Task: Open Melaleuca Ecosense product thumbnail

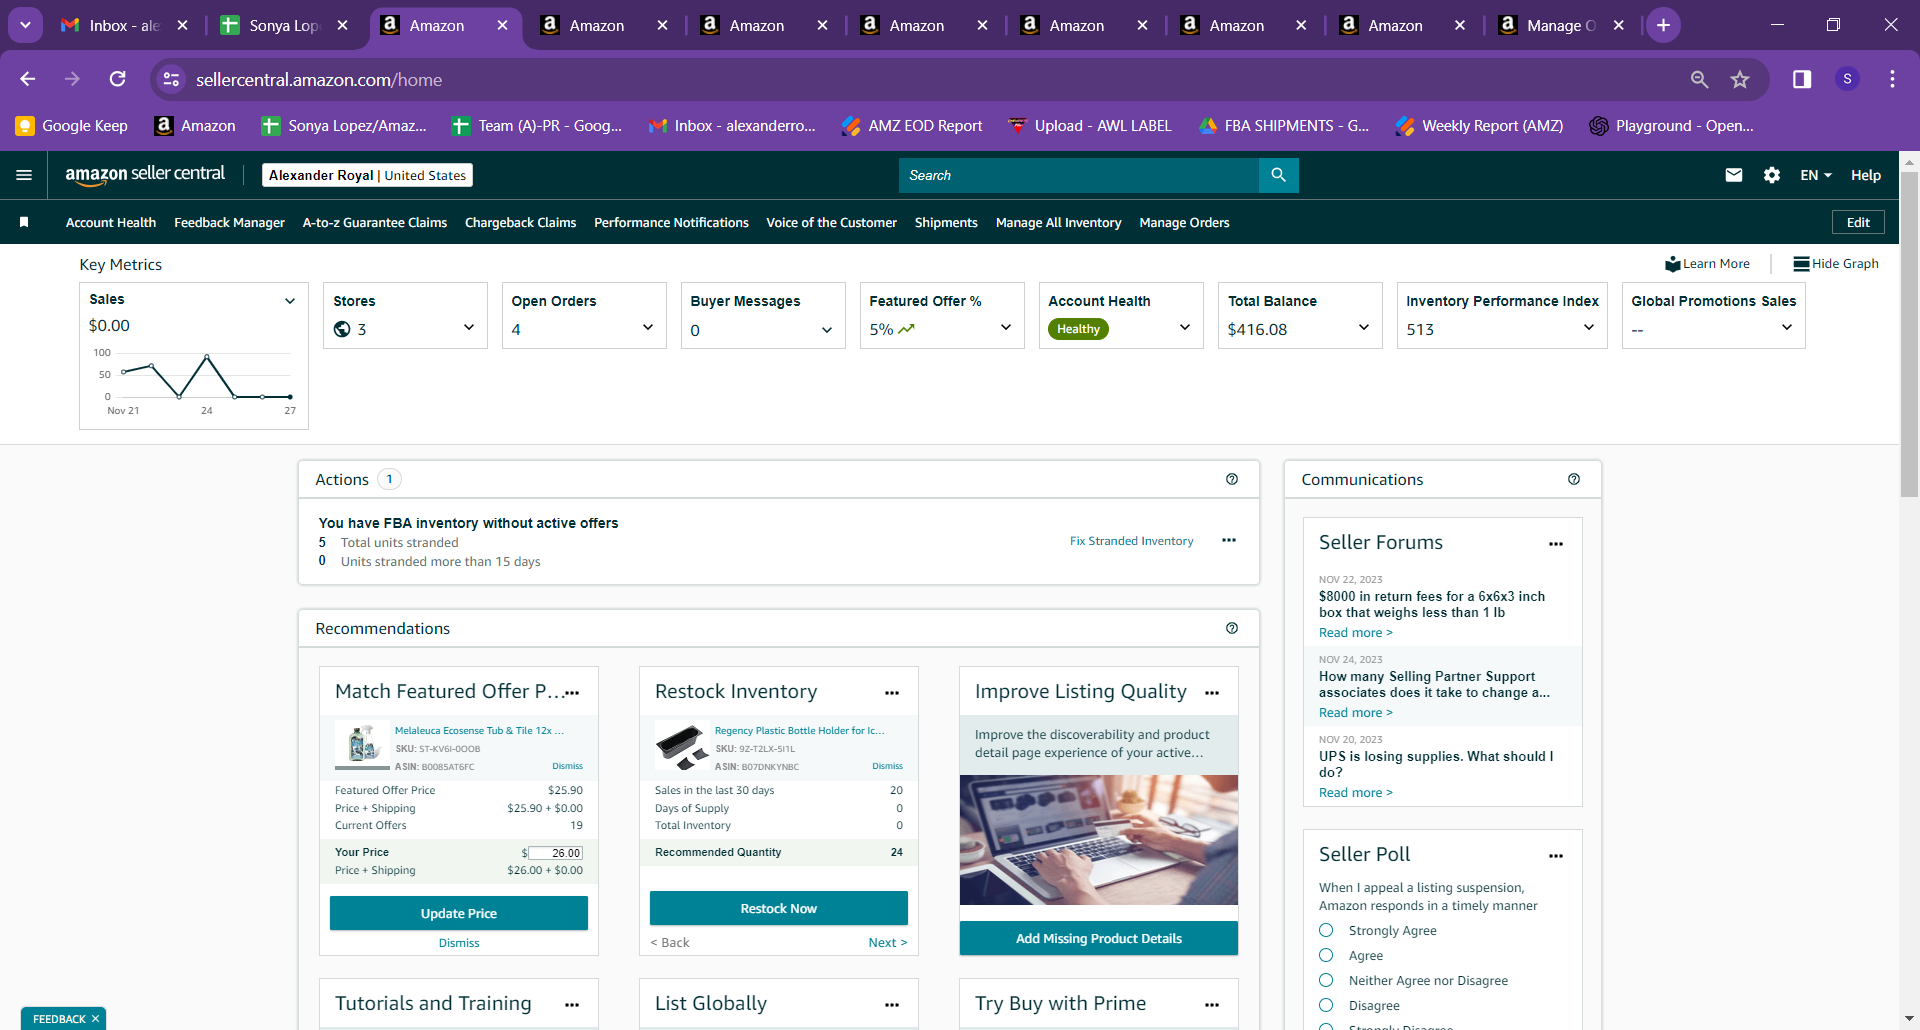Action: click(362, 744)
